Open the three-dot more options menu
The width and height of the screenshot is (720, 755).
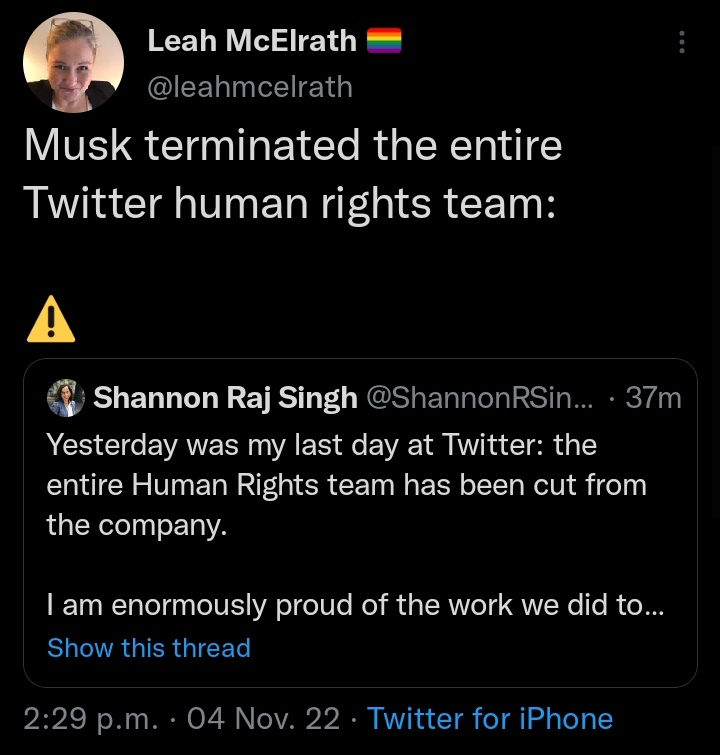(x=682, y=41)
